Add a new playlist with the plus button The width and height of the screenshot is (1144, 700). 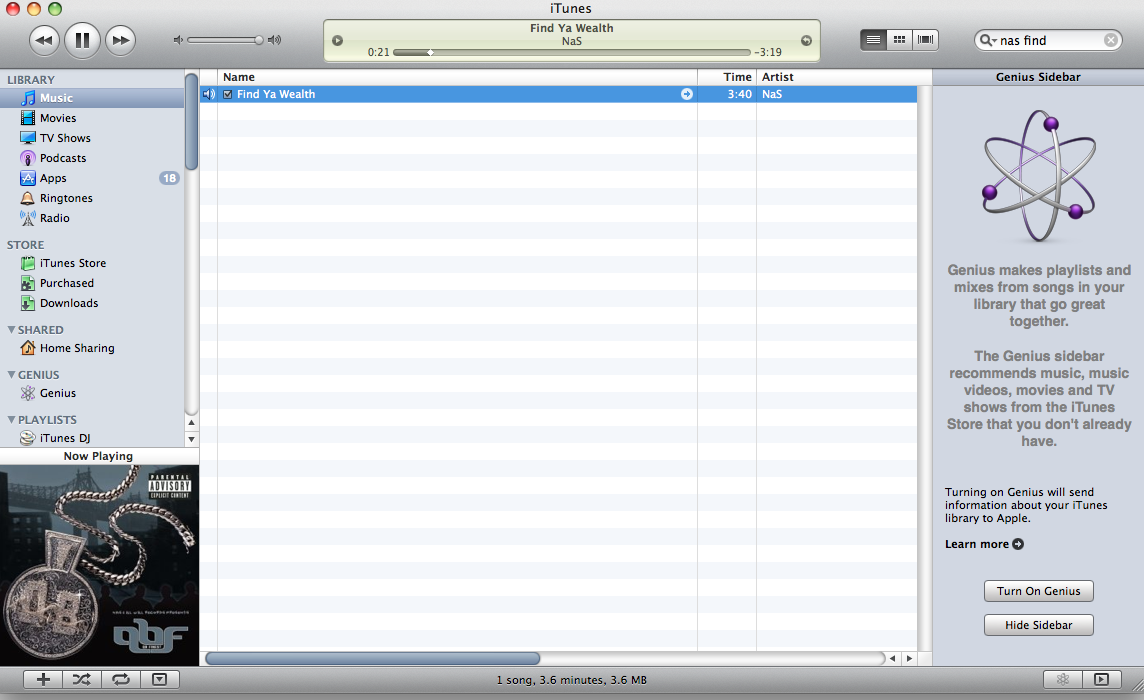coord(43,680)
